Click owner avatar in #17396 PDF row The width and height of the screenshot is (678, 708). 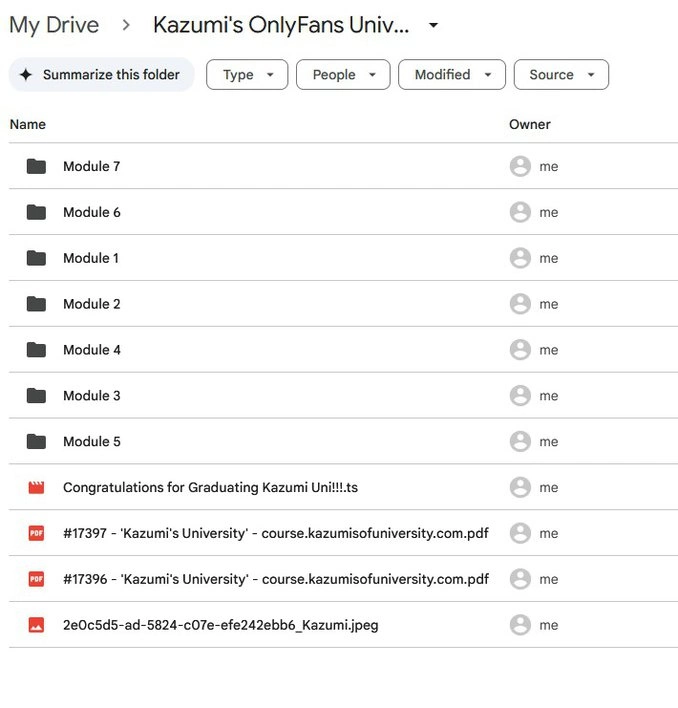(x=520, y=579)
